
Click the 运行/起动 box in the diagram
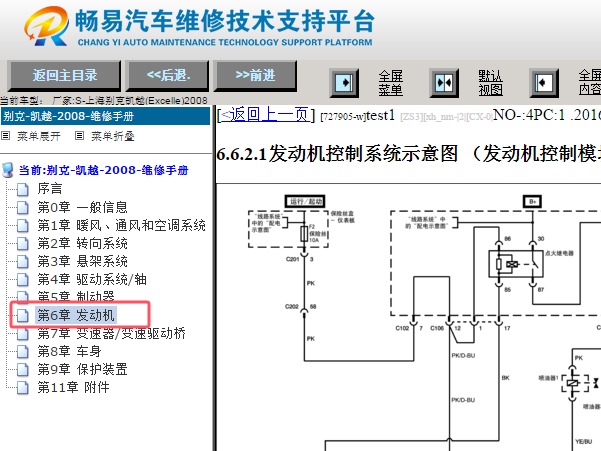coord(305,201)
